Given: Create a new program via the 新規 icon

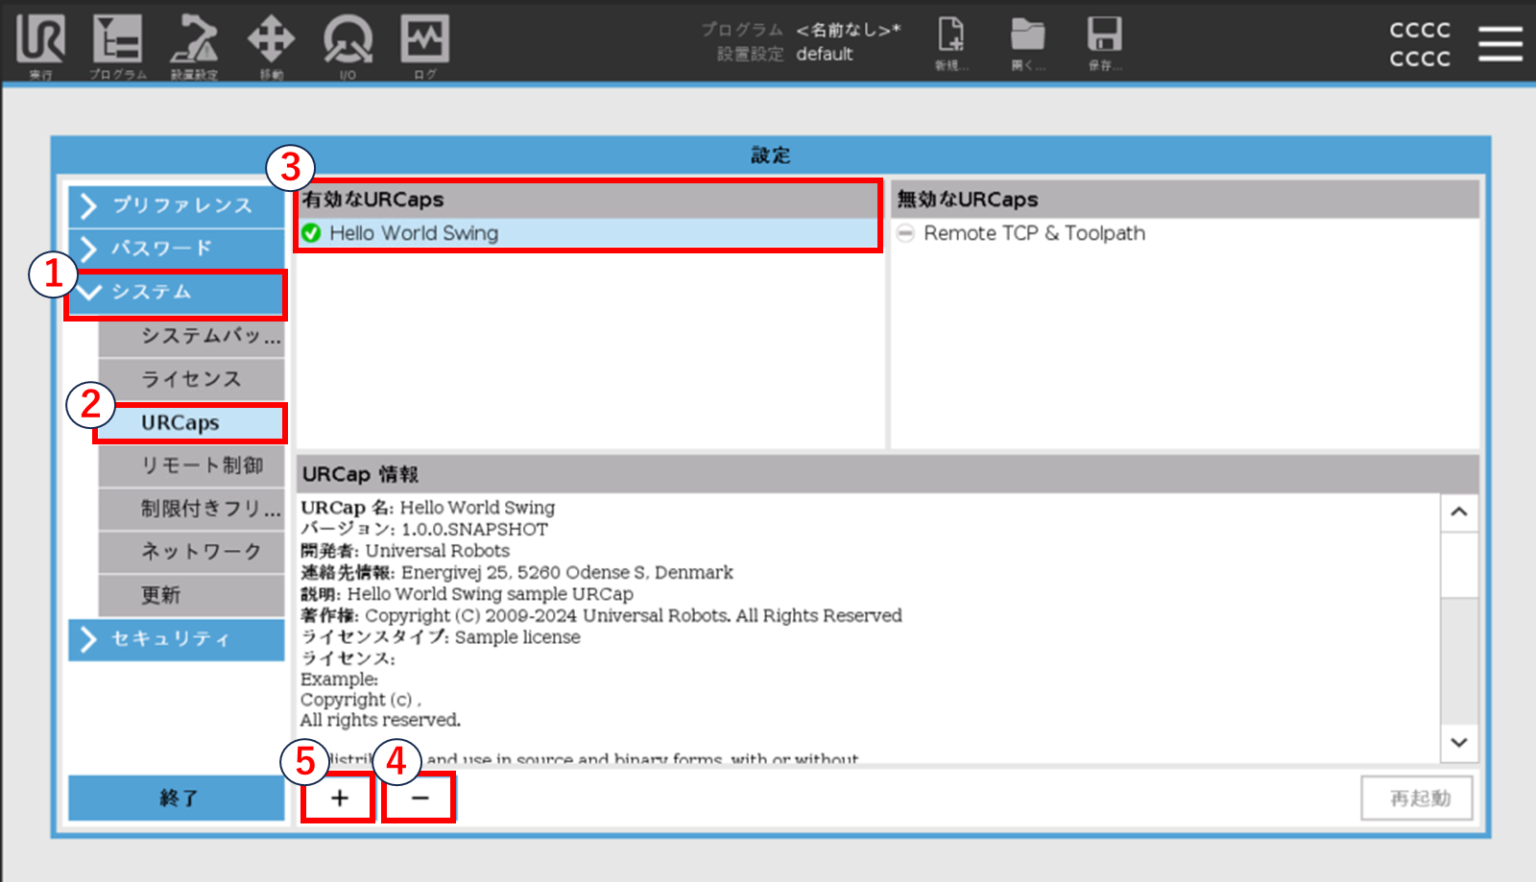Looking at the screenshot, I should tap(951, 40).
